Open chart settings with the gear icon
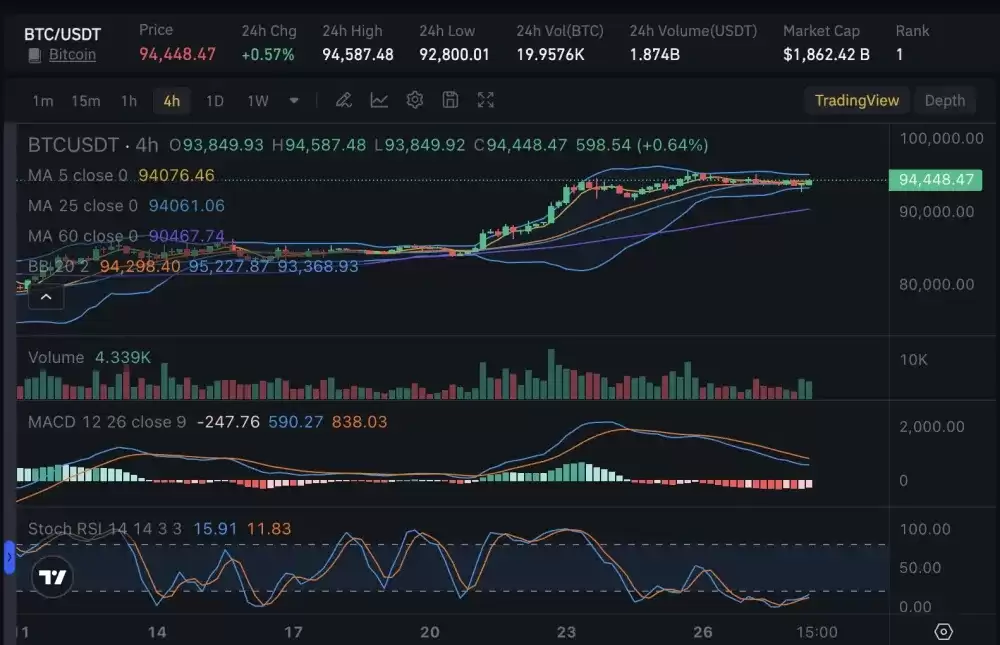The width and height of the screenshot is (1000, 645). click(x=415, y=100)
